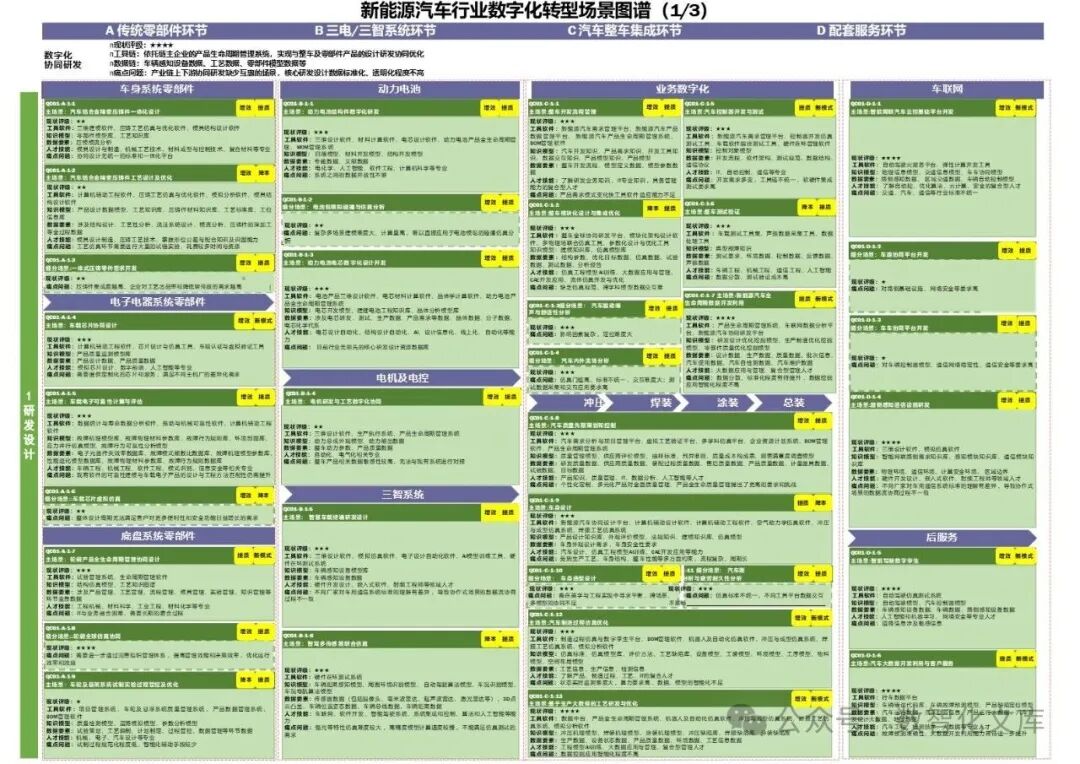Click 新模式 tag on first 车联网 card
Image resolution: width=1080 pixels, height=764 pixels.
point(1024,108)
